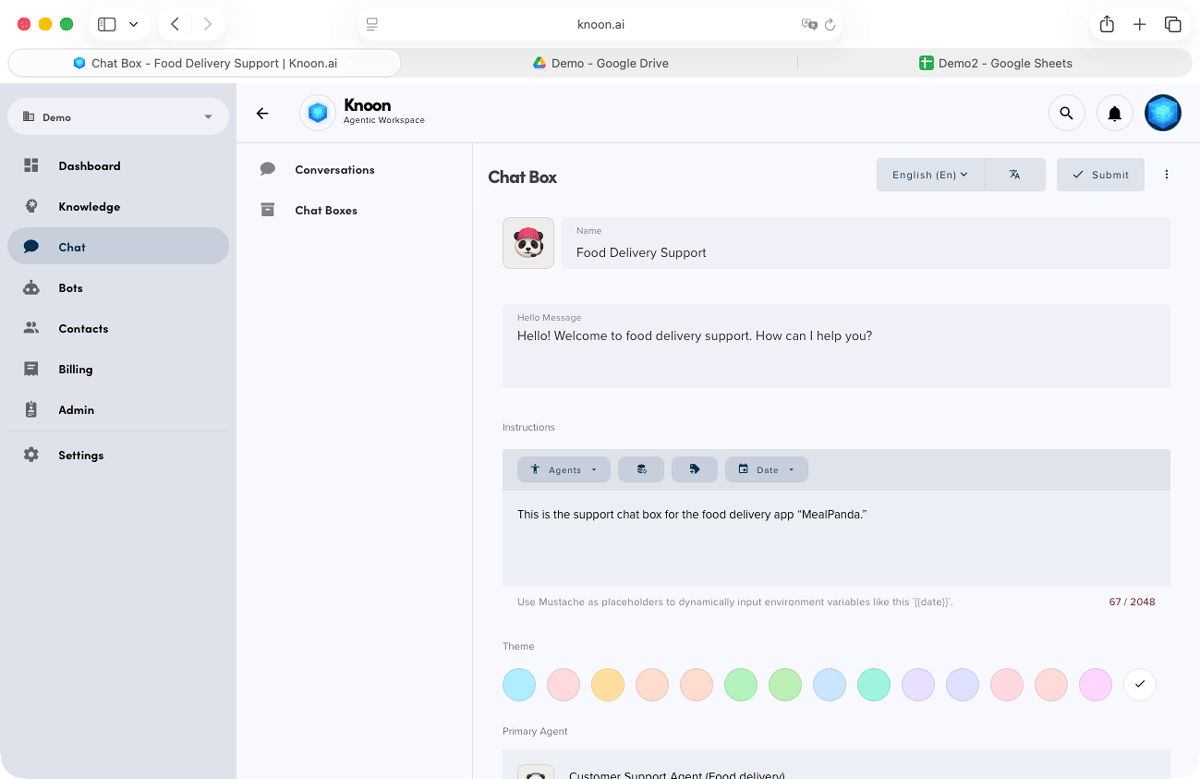Click the tag icon in the instructions toolbar
This screenshot has height=779, width=1200.
pos(694,469)
